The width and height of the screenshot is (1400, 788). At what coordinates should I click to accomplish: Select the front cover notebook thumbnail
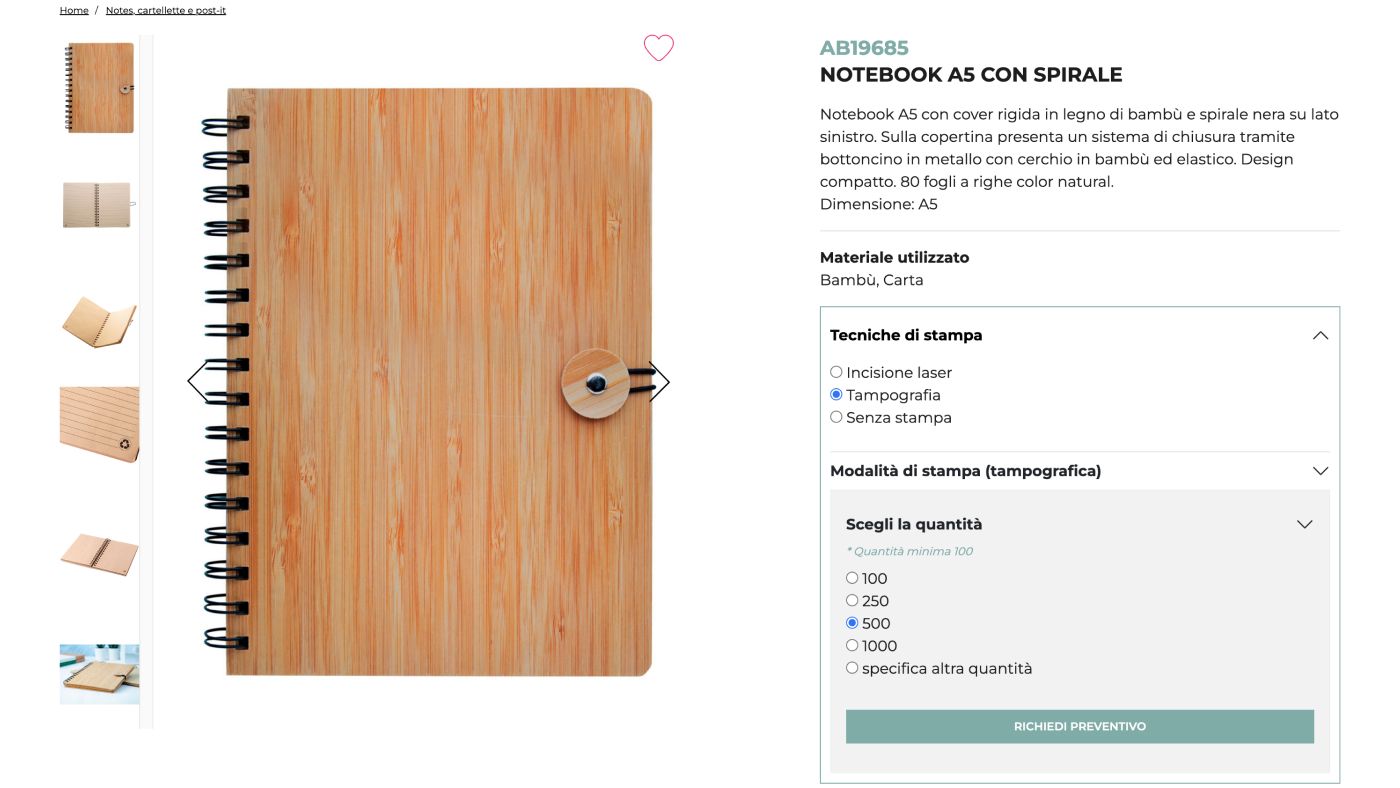point(99,88)
